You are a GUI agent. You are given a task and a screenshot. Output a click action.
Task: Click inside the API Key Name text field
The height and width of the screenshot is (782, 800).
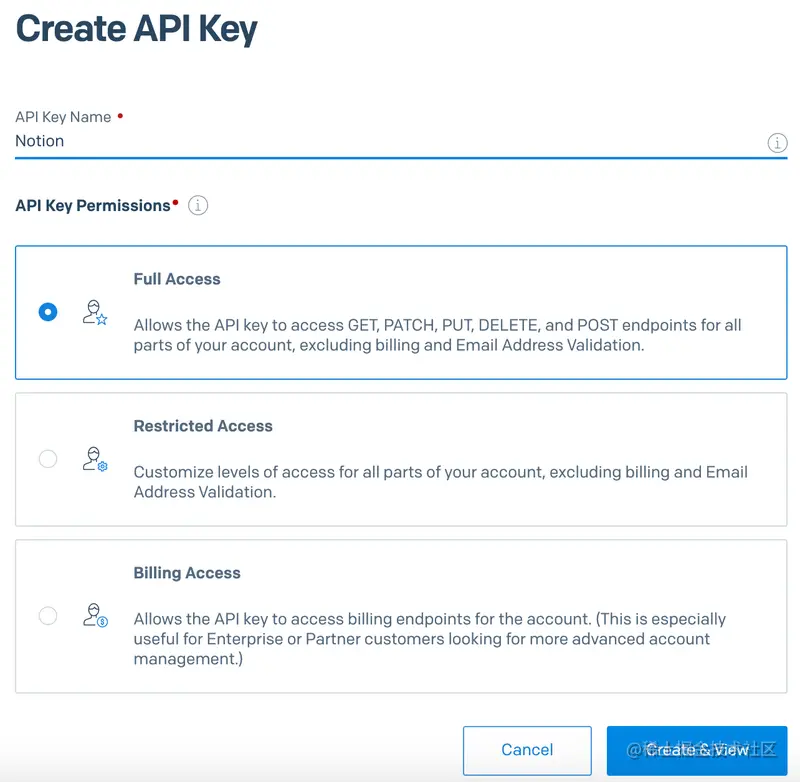(300, 141)
